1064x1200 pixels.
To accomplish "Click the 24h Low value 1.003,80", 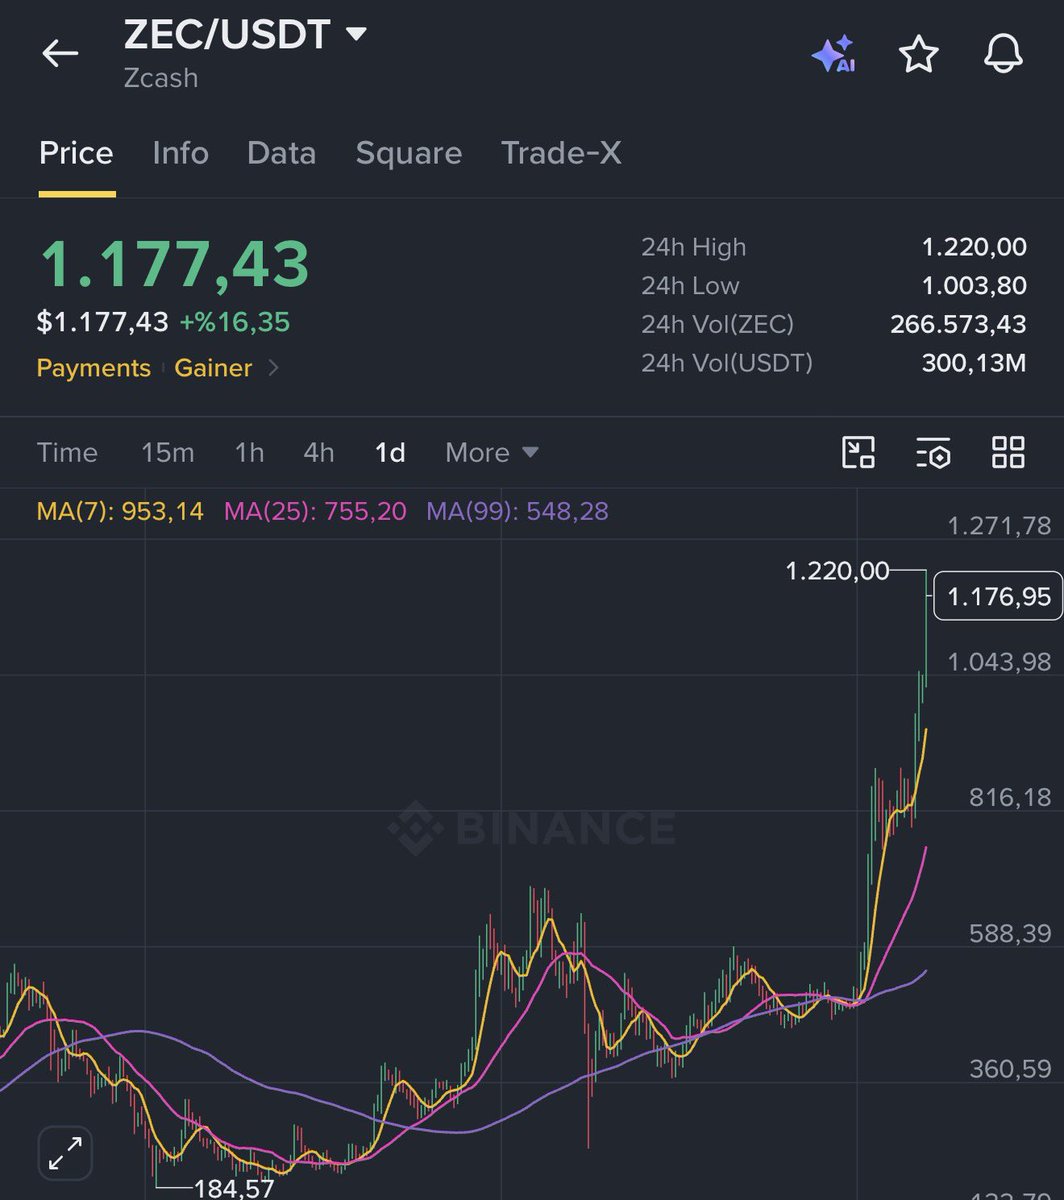I will pos(974,286).
